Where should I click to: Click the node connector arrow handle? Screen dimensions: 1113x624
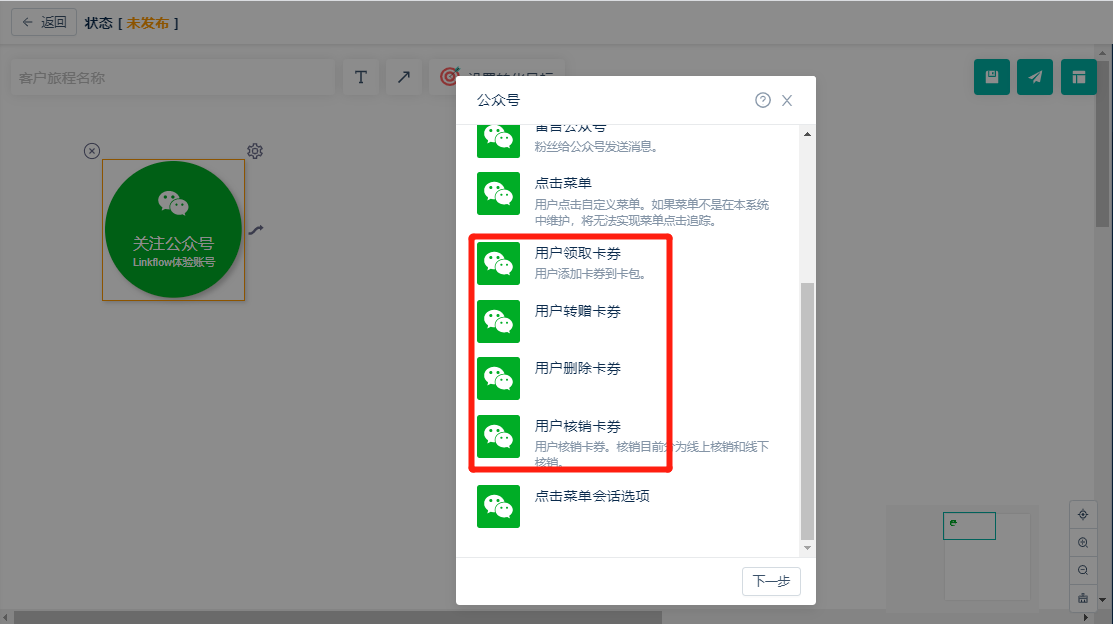256,229
